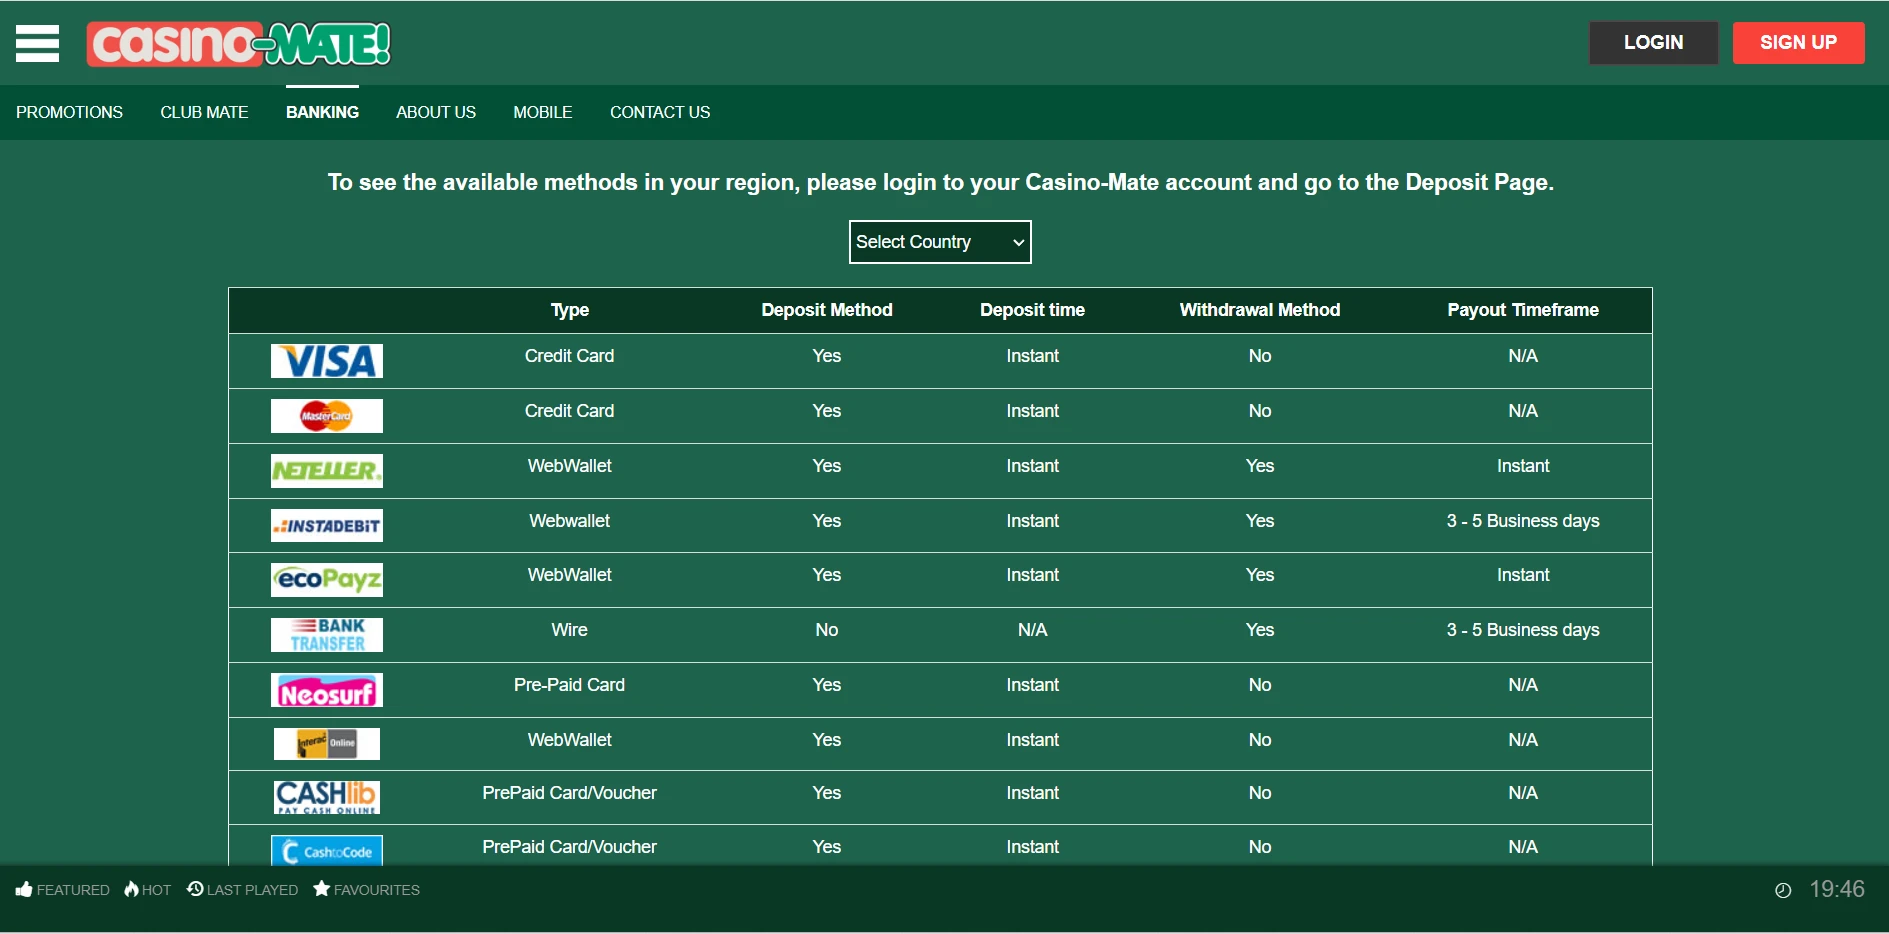
Task: Click the Visa logo
Action: (x=327, y=361)
